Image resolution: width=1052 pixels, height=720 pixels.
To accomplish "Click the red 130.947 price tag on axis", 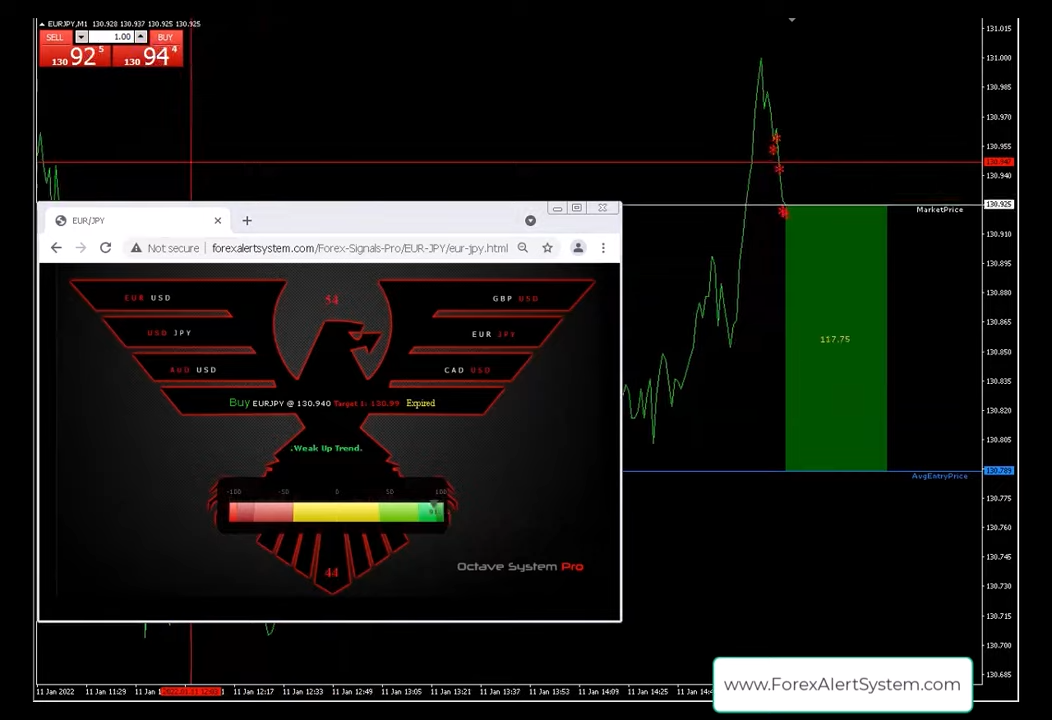I will pos(998,162).
